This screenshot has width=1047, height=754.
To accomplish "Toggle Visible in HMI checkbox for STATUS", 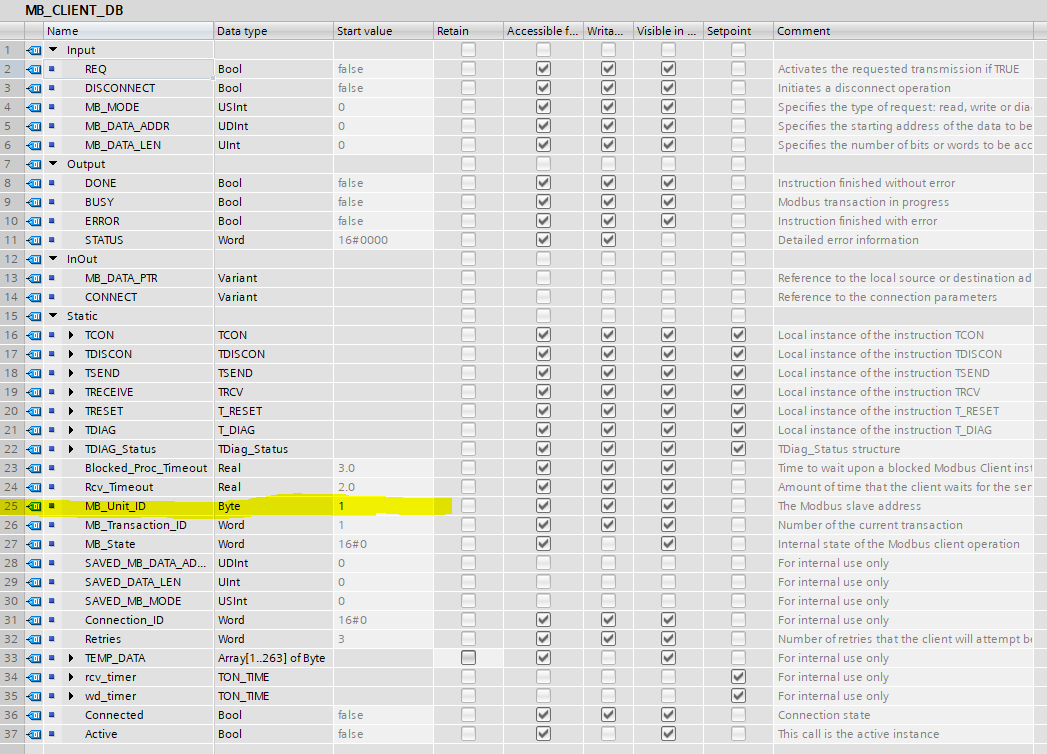I will click(668, 240).
